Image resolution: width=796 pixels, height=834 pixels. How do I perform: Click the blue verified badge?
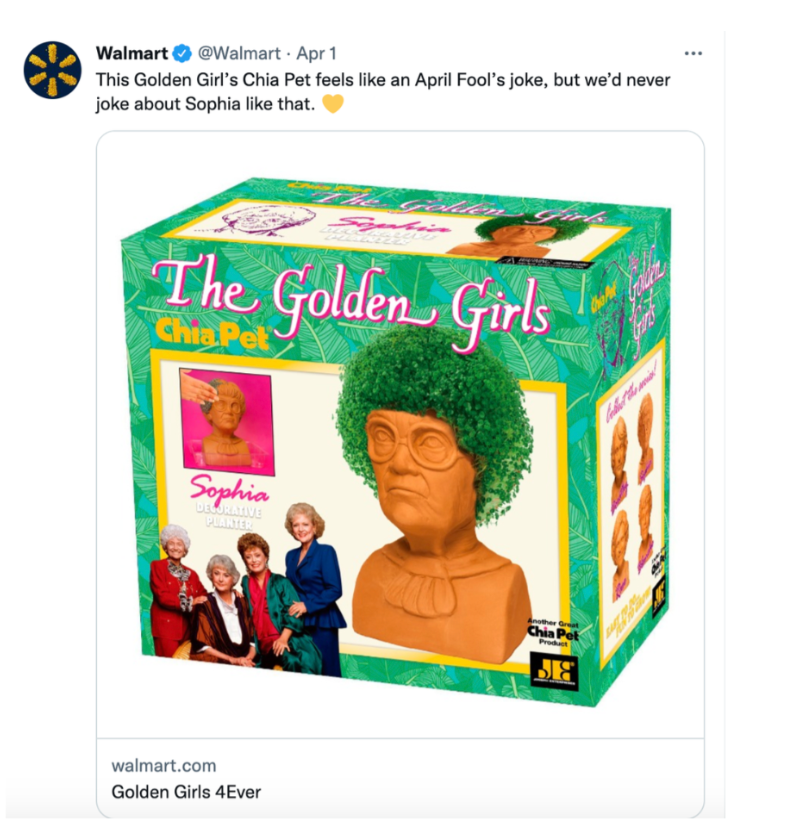pyautogui.click(x=182, y=53)
